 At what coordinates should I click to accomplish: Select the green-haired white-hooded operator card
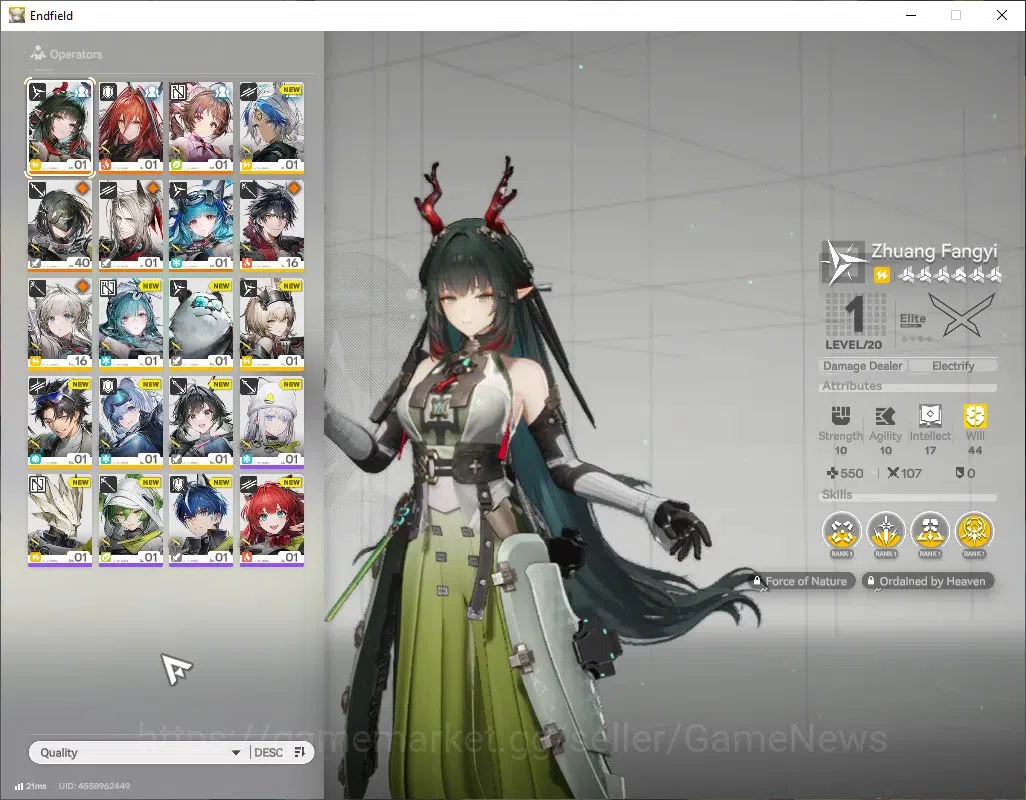point(131,520)
